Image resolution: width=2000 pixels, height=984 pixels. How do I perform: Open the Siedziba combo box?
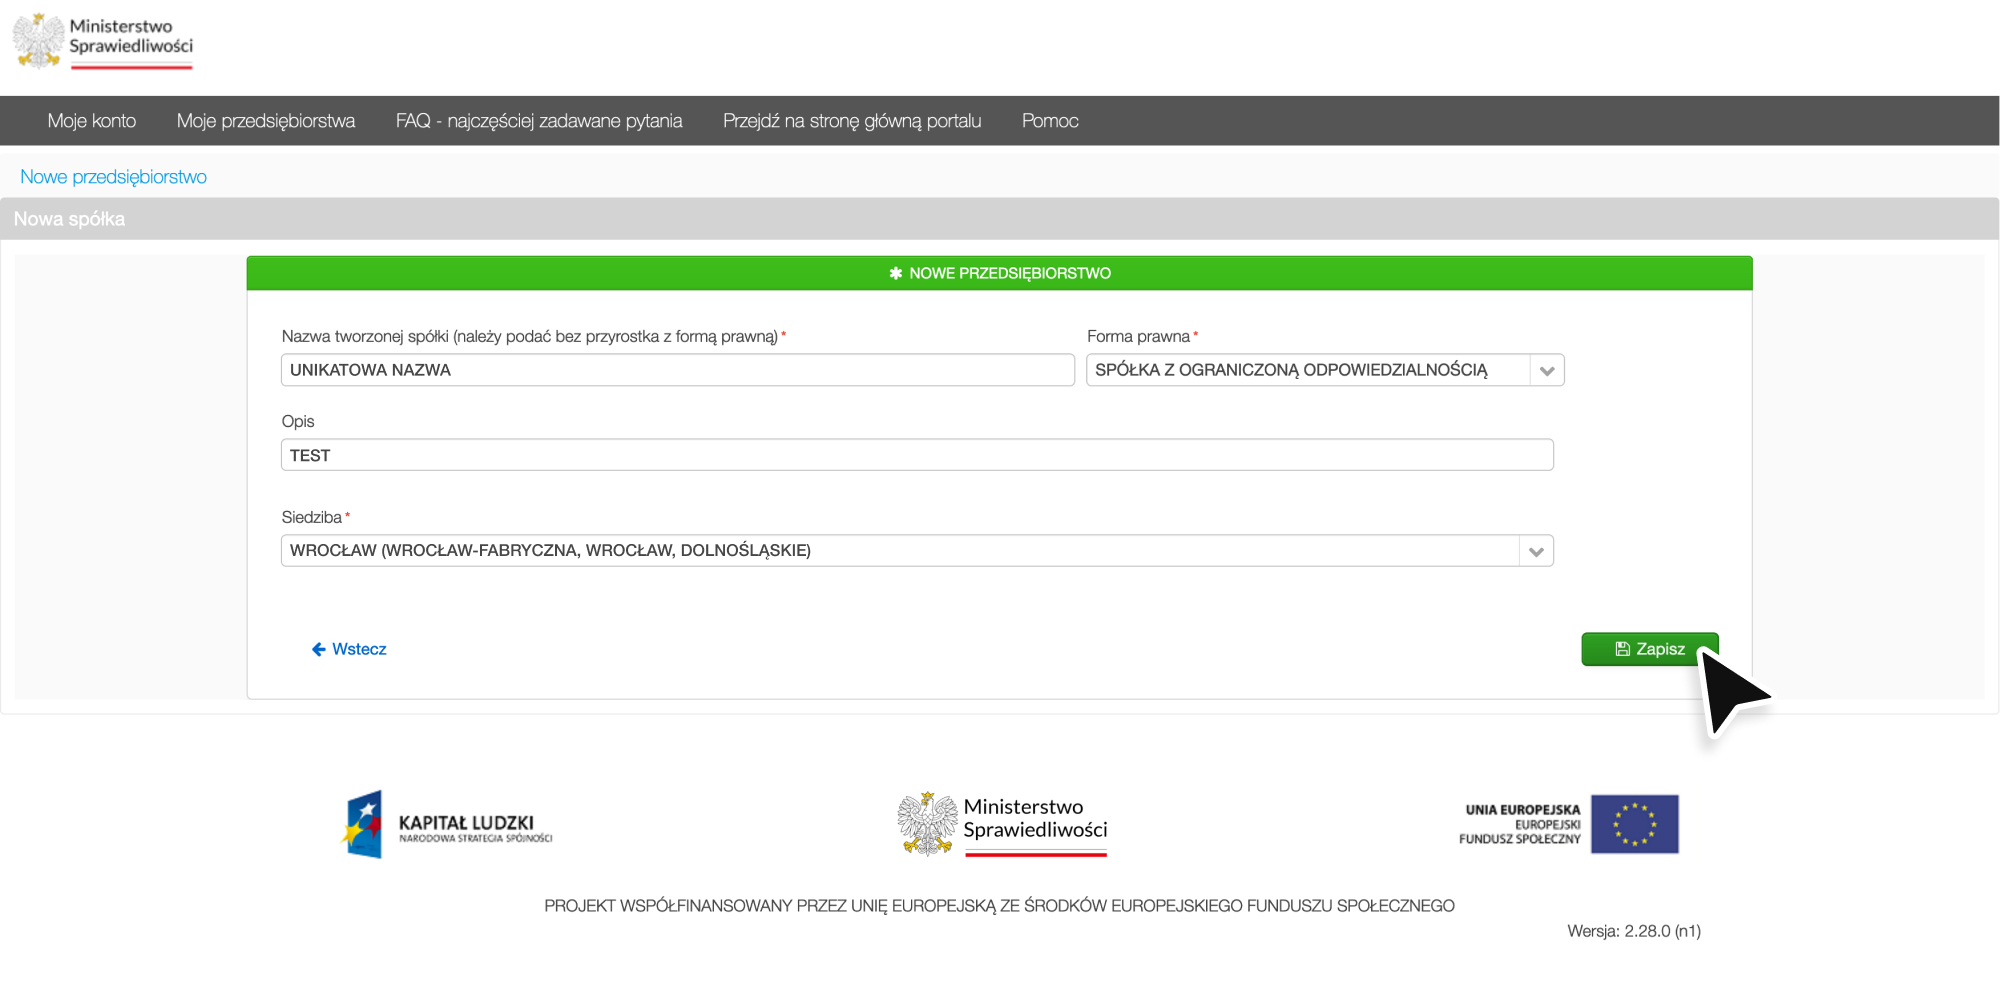pyautogui.click(x=917, y=551)
